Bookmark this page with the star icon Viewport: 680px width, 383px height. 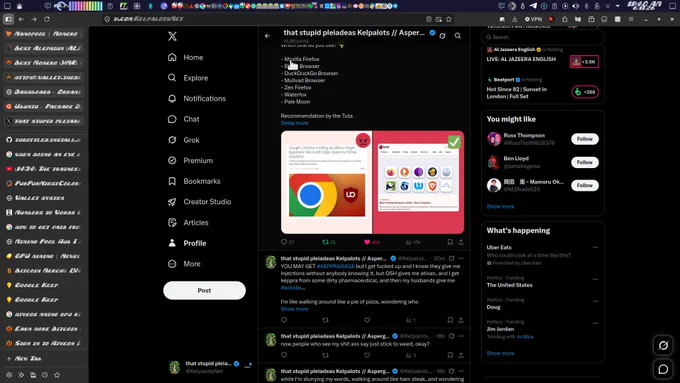click(449, 19)
